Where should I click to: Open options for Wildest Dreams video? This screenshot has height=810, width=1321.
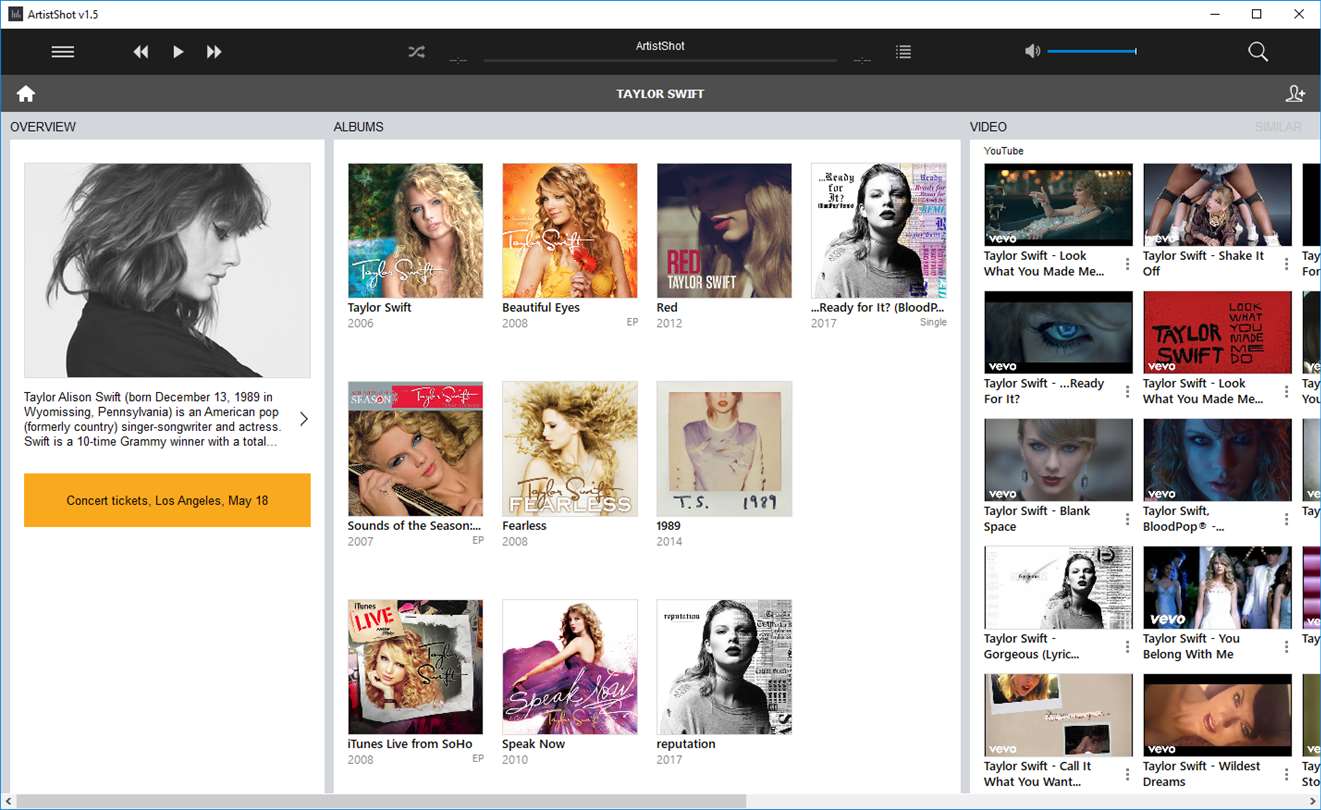[x=1286, y=774]
